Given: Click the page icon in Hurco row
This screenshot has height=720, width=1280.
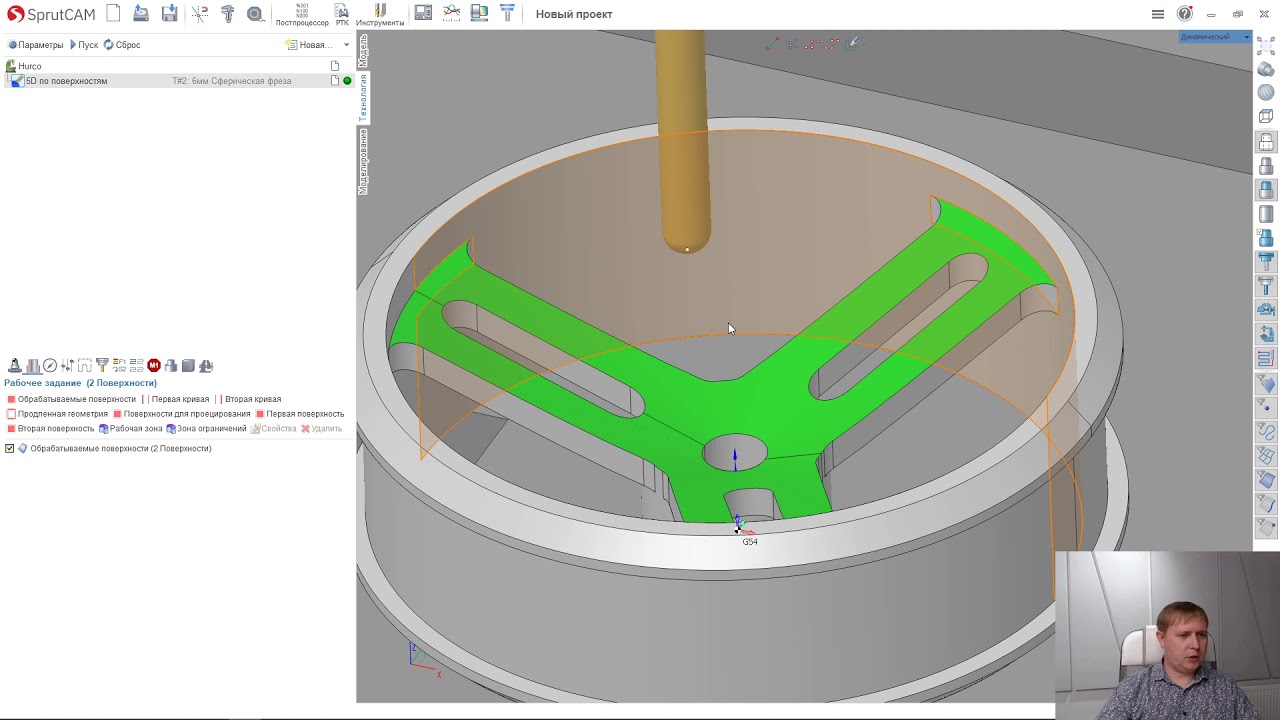Looking at the screenshot, I should (x=335, y=66).
